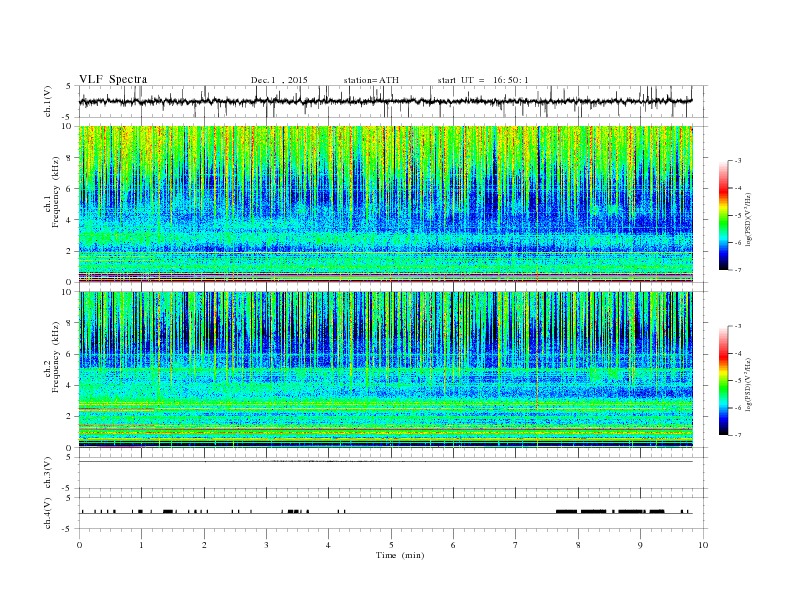Select the date text "Dec. 1 , 2015"
Viewport: 792px width, 612px height.
click(279, 80)
